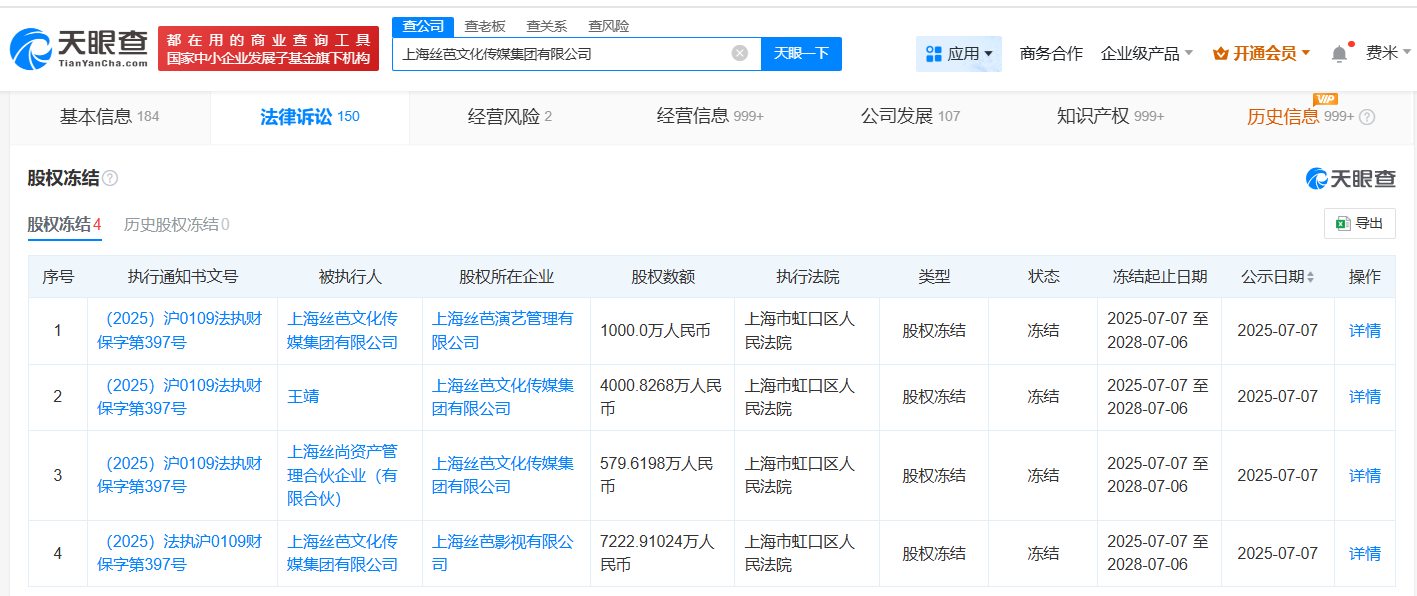
Task: Open 详情 for row 4
Action: [x=1365, y=553]
